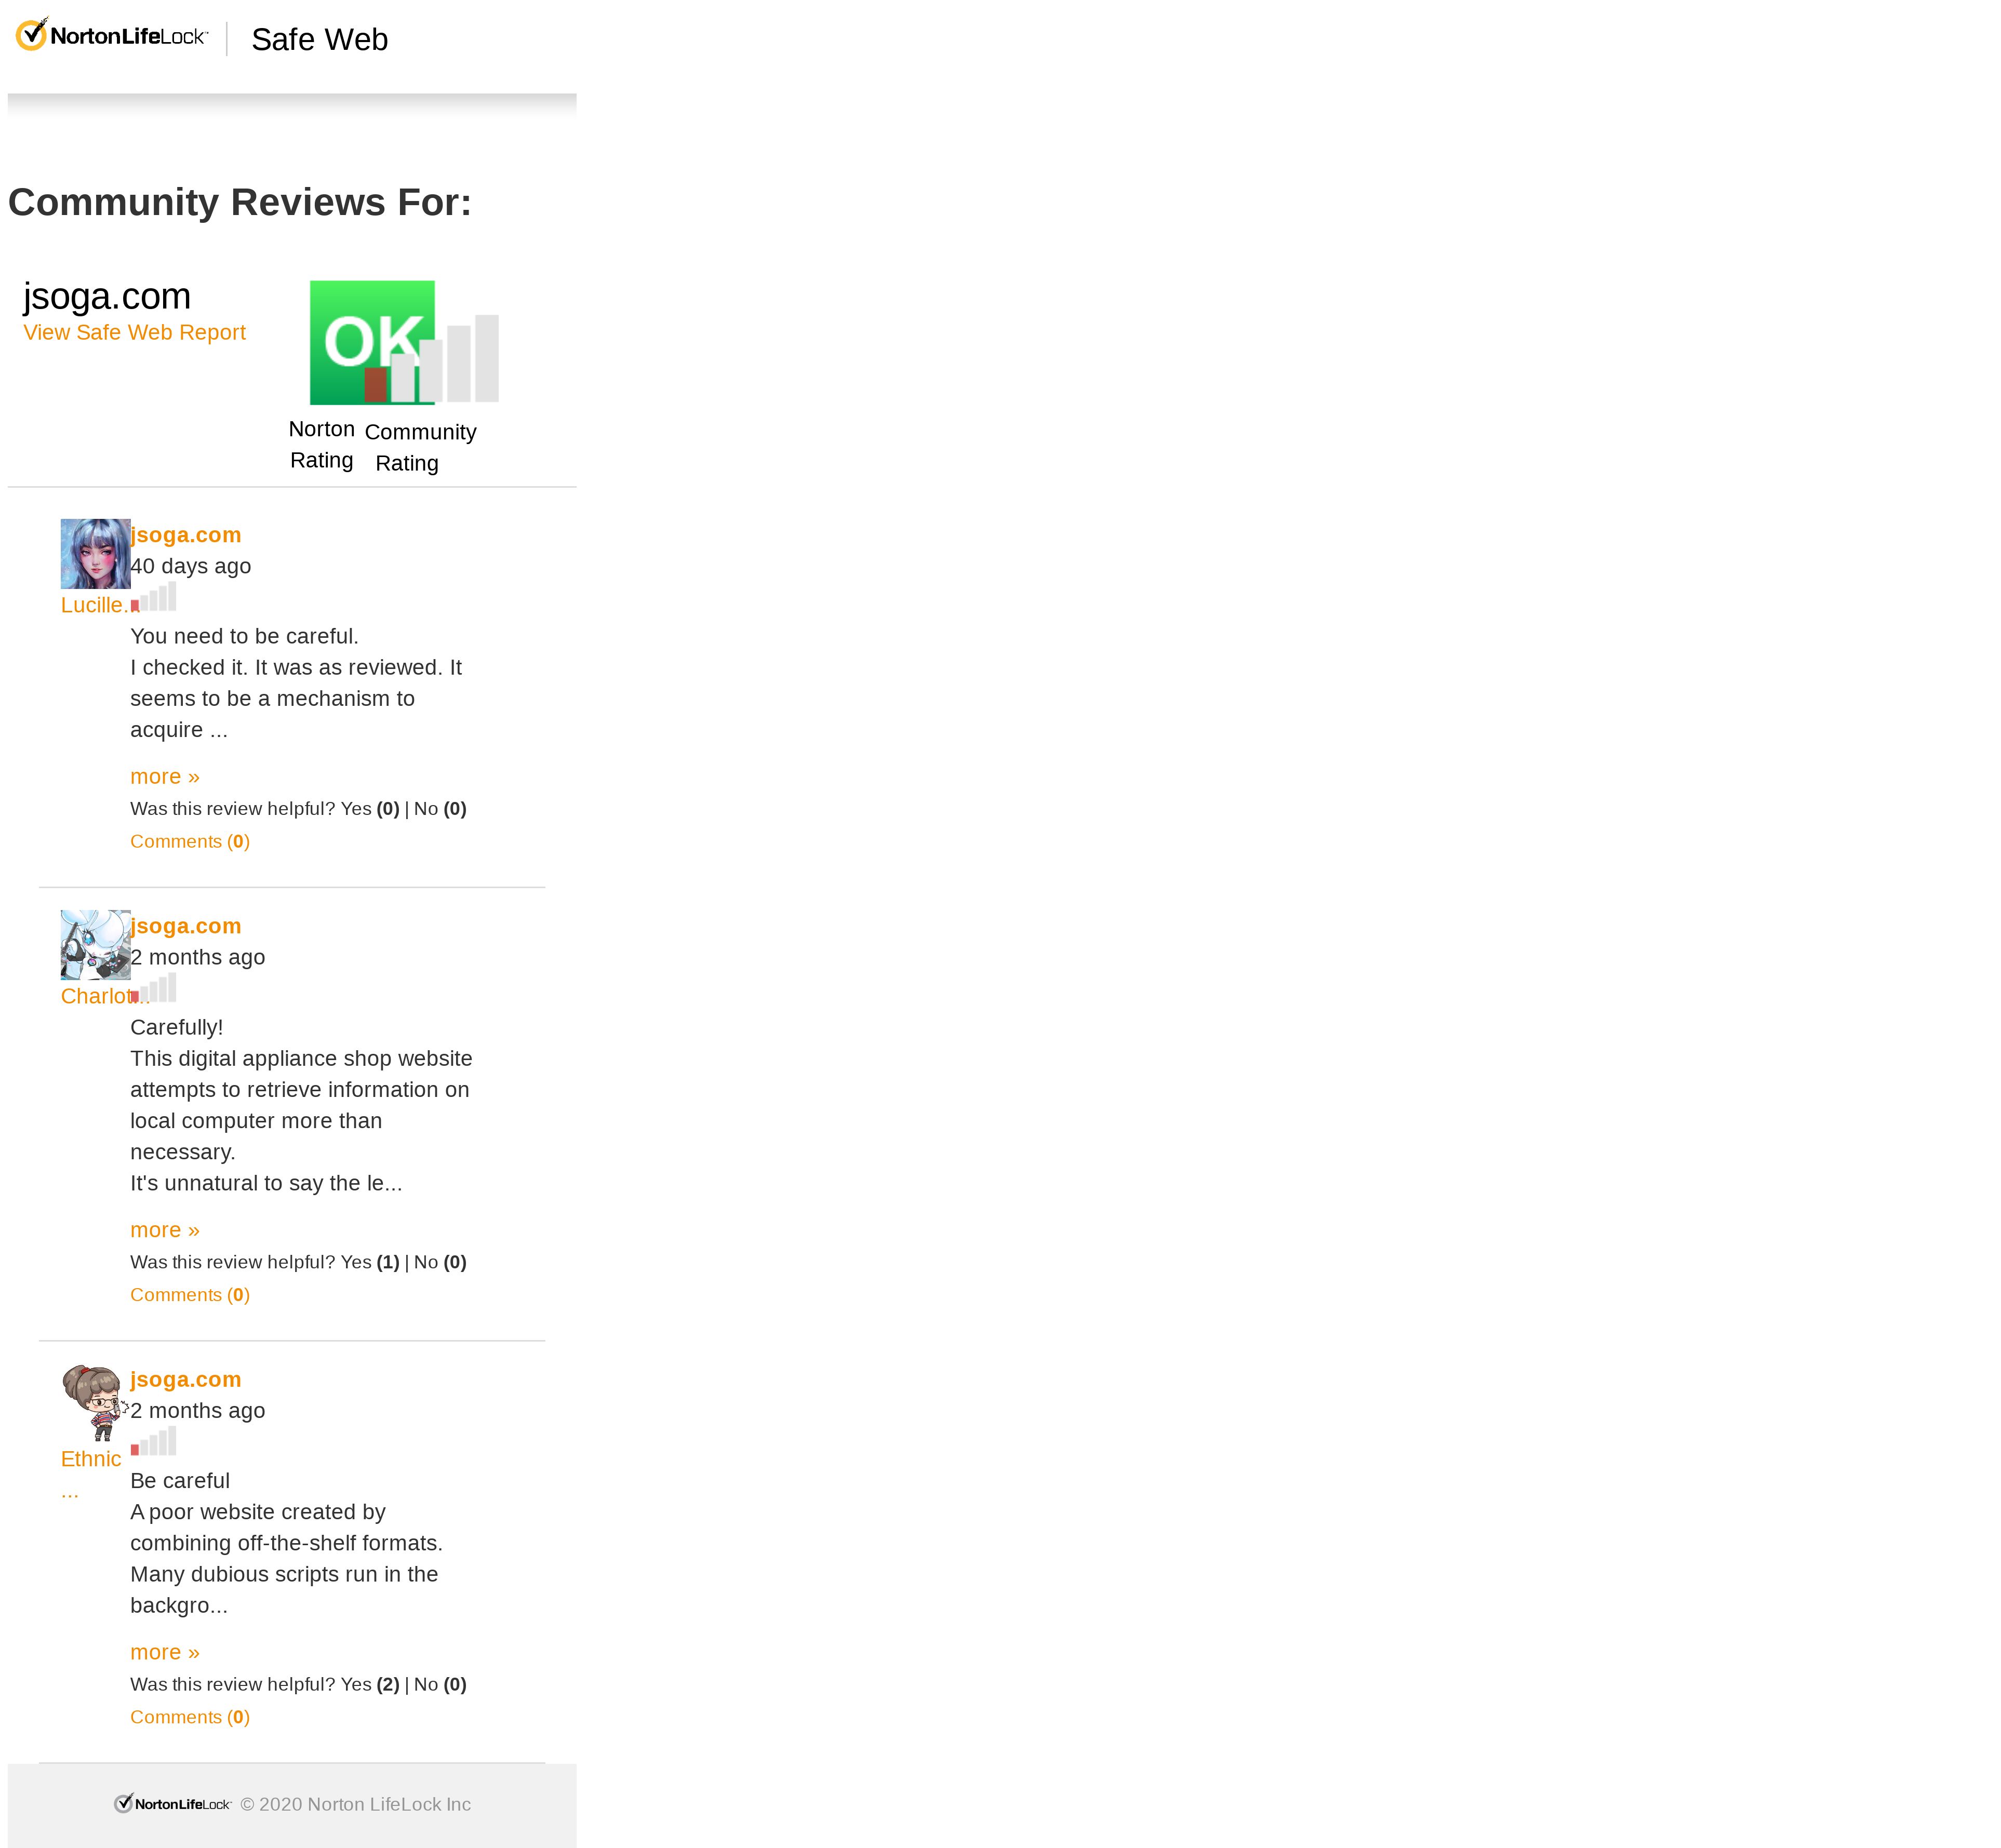Screen dimensions: 2001x1848
Task: Open Ethnic reviewer's cartoon avatar
Action: (x=96, y=1402)
